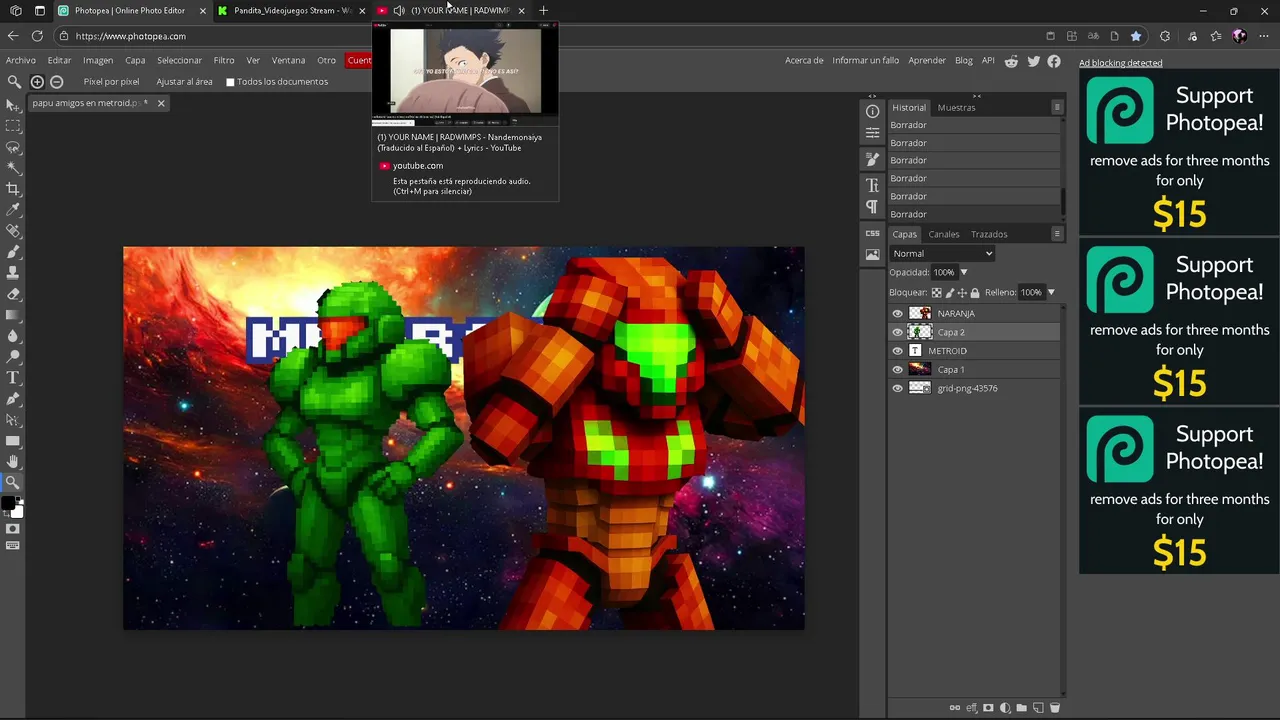
Task: Open the Character panel icon
Action: click(x=872, y=185)
